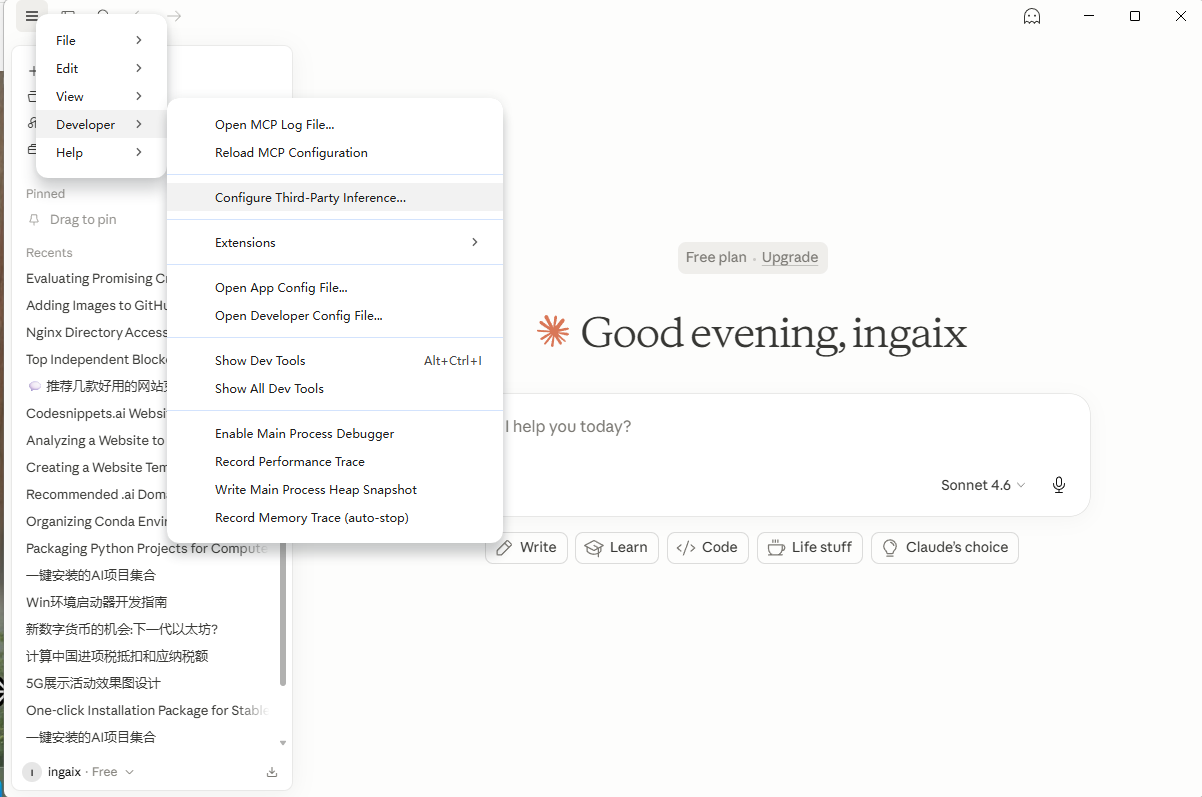Viewport: 1202px width, 797px height.
Task: Click the Learn suggestion button
Action: pos(616,547)
